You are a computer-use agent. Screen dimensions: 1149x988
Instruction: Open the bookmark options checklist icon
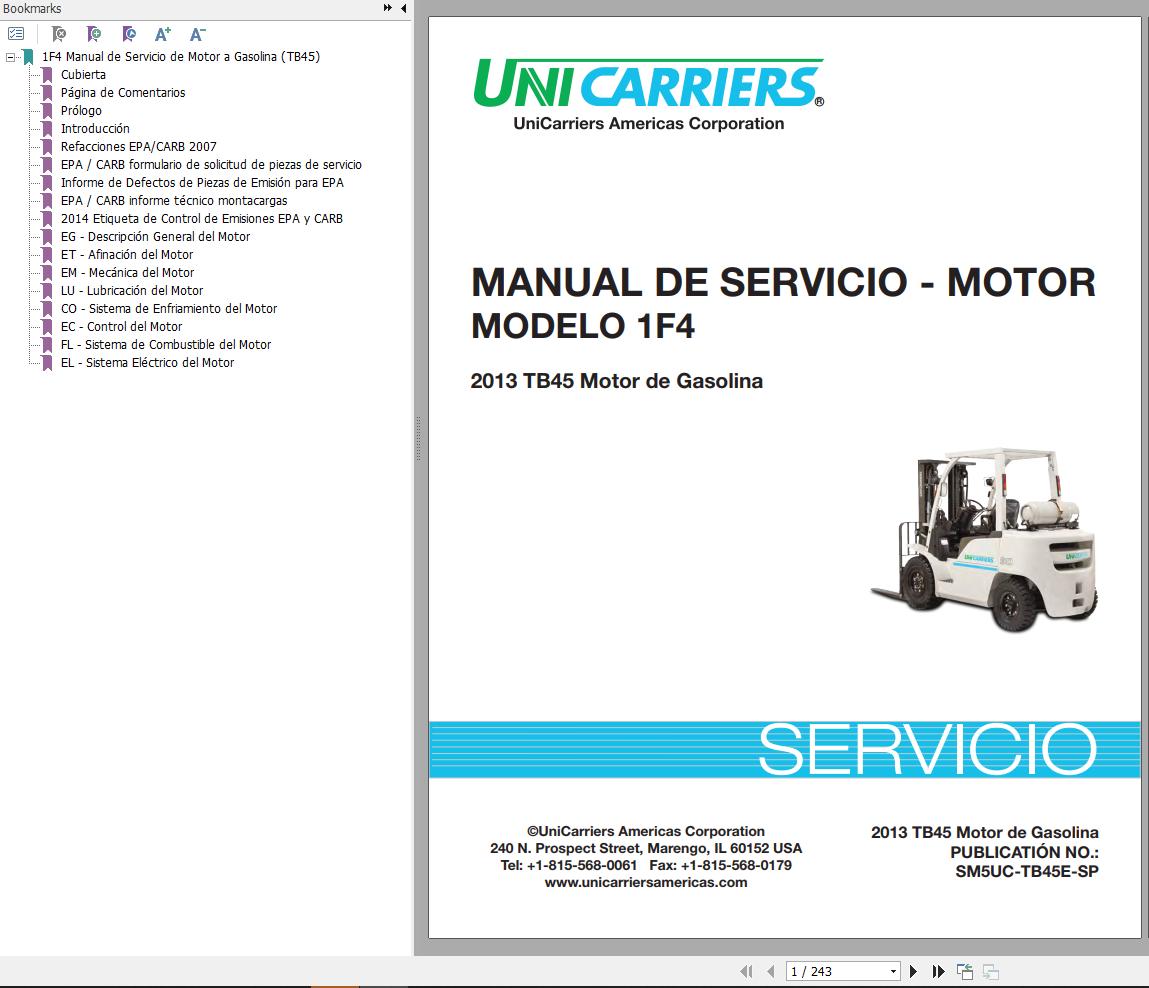pyautogui.click(x=15, y=33)
